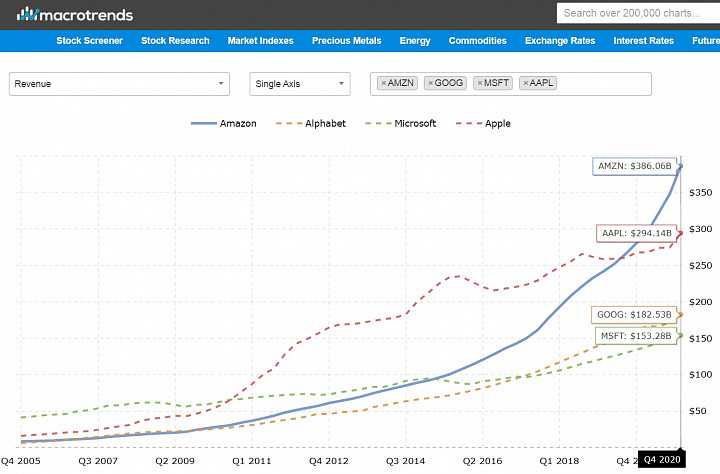
Task: Open the Energy menu item
Action: [415, 41]
